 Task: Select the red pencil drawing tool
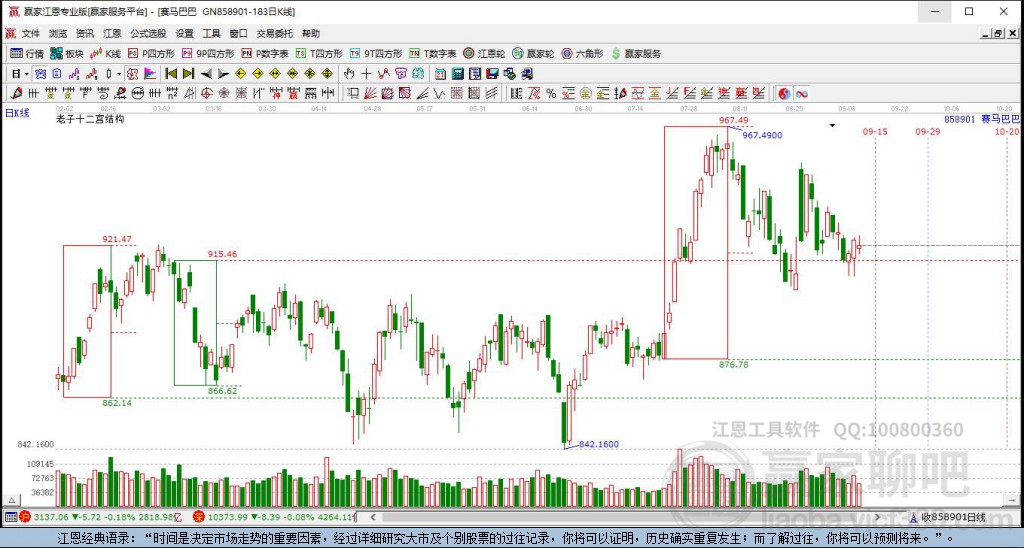point(16,93)
